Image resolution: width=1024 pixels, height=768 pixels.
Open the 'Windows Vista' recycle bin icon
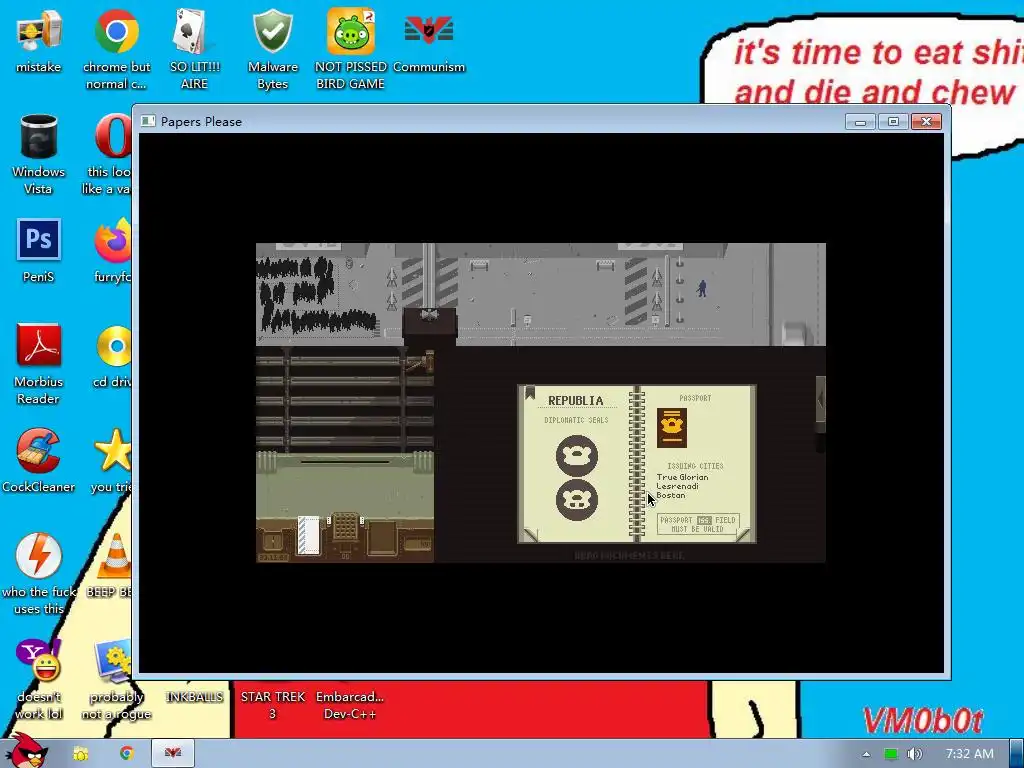tap(39, 154)
